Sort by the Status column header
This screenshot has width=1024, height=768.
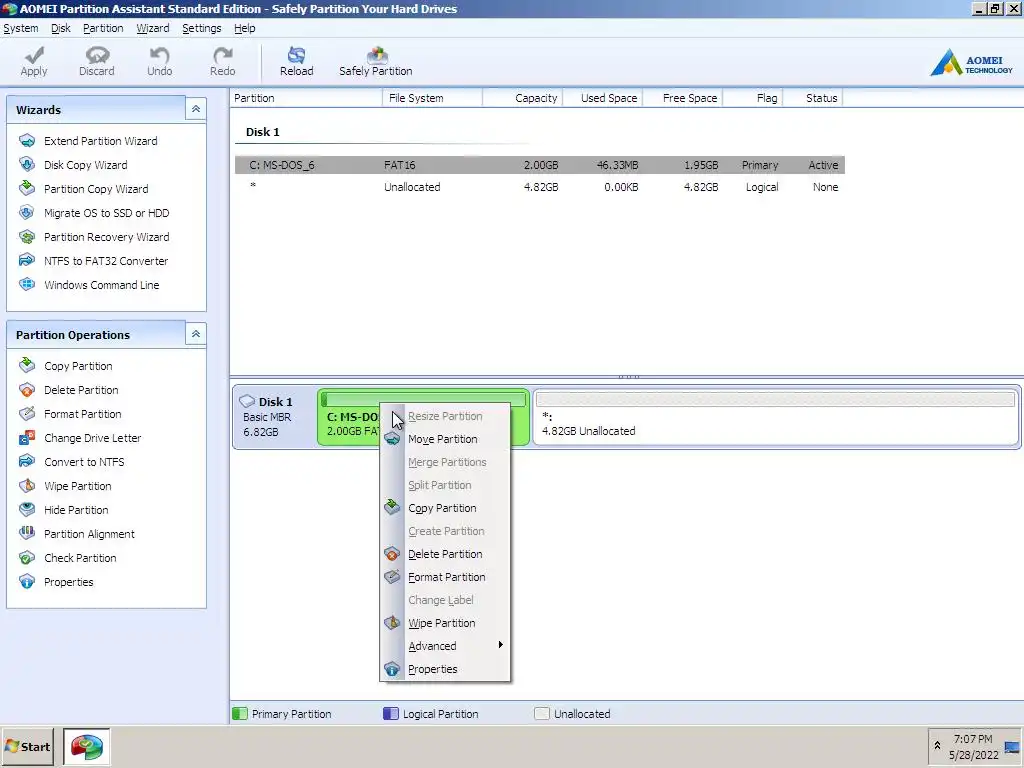[x=813, y=98]
